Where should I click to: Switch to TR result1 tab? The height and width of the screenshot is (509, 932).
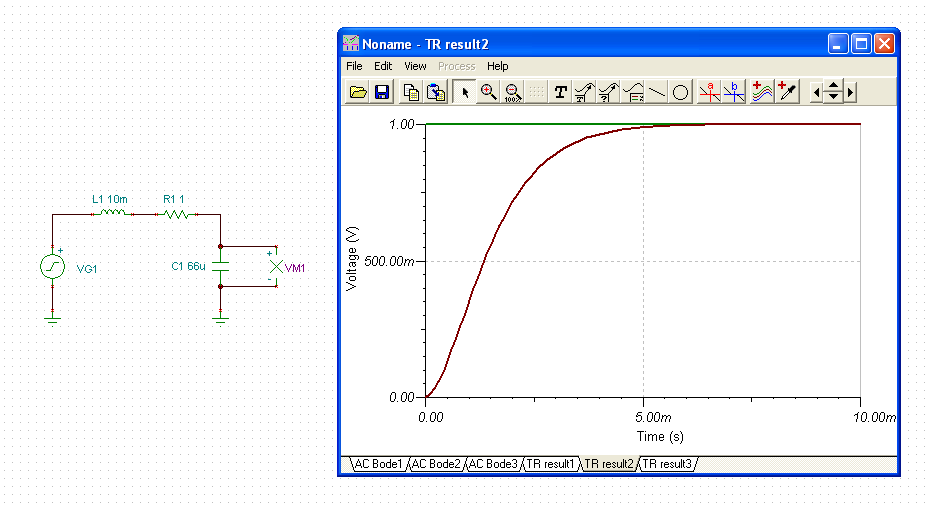point(550,464)
